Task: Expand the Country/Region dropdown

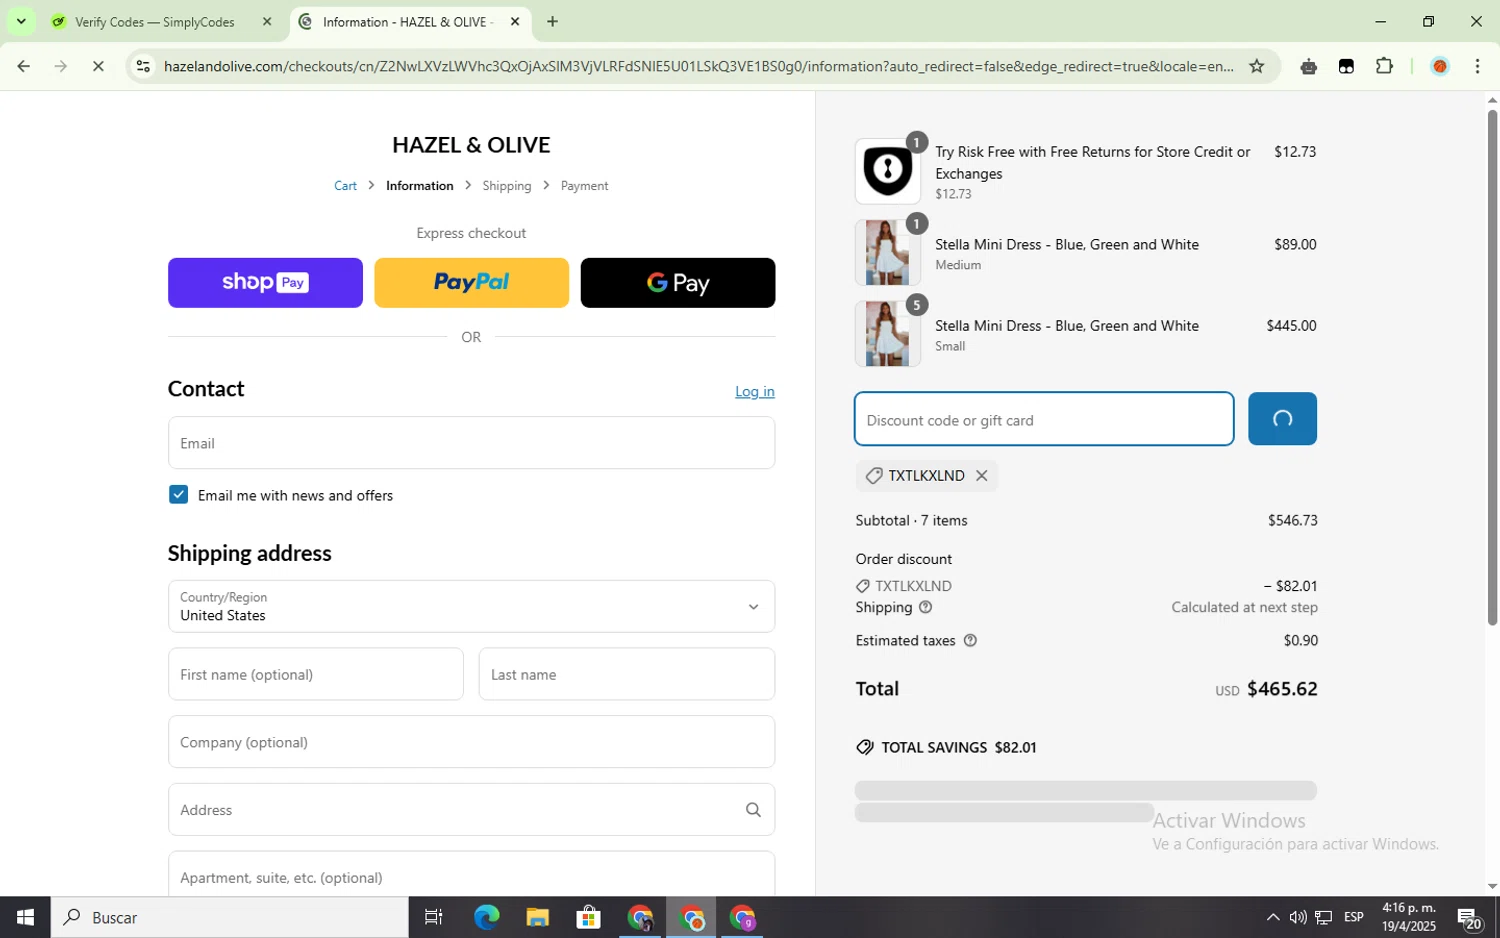Action: tap(471, 606)
